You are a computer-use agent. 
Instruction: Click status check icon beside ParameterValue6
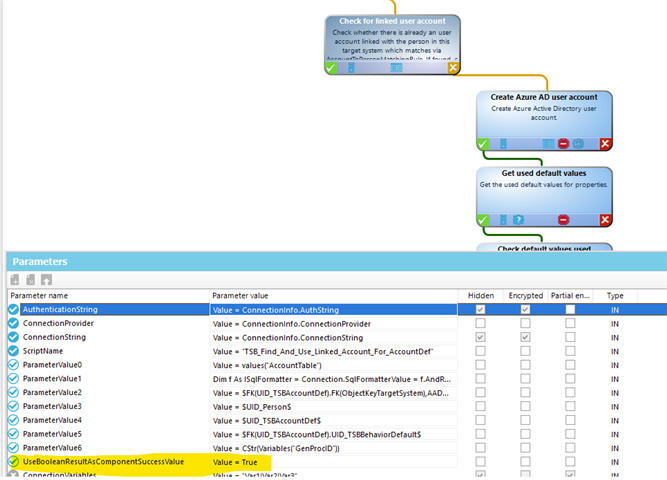(x=14, y=448)
